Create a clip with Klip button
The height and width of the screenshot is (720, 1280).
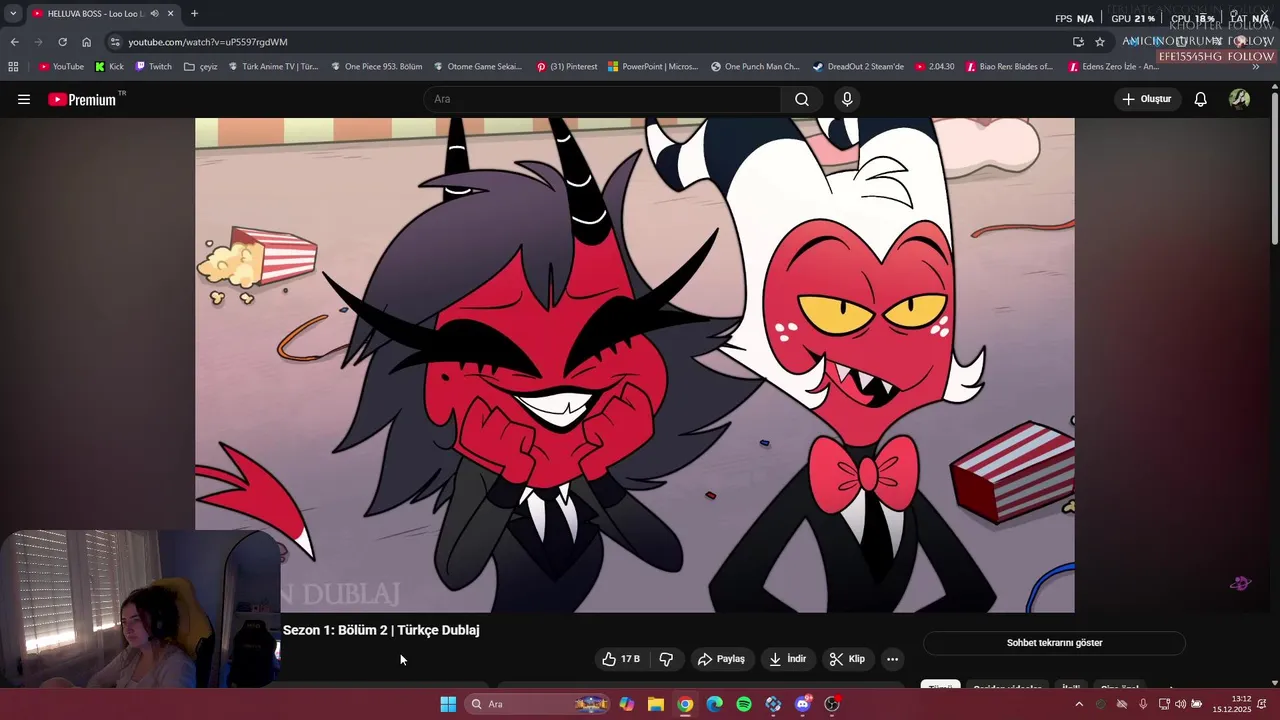click(x=847, y=659)
